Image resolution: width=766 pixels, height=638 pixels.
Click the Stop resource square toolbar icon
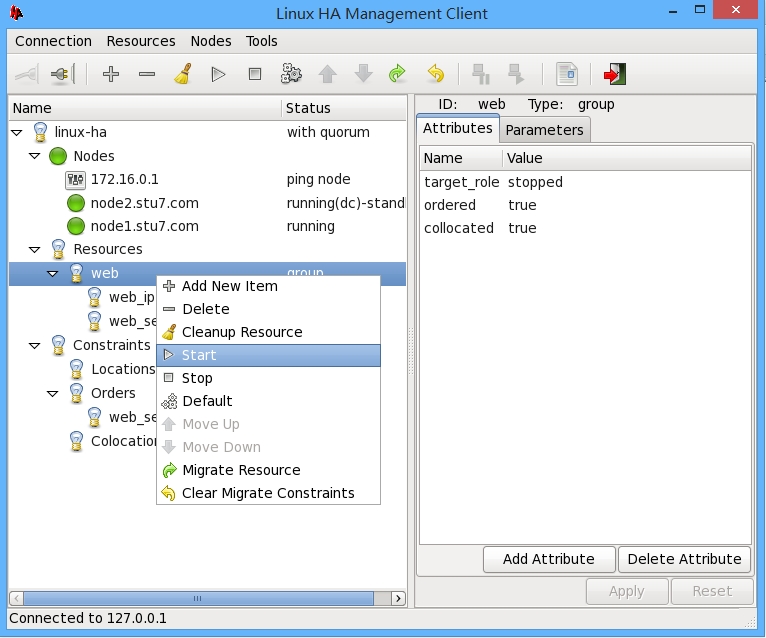[x=255, y=74]
